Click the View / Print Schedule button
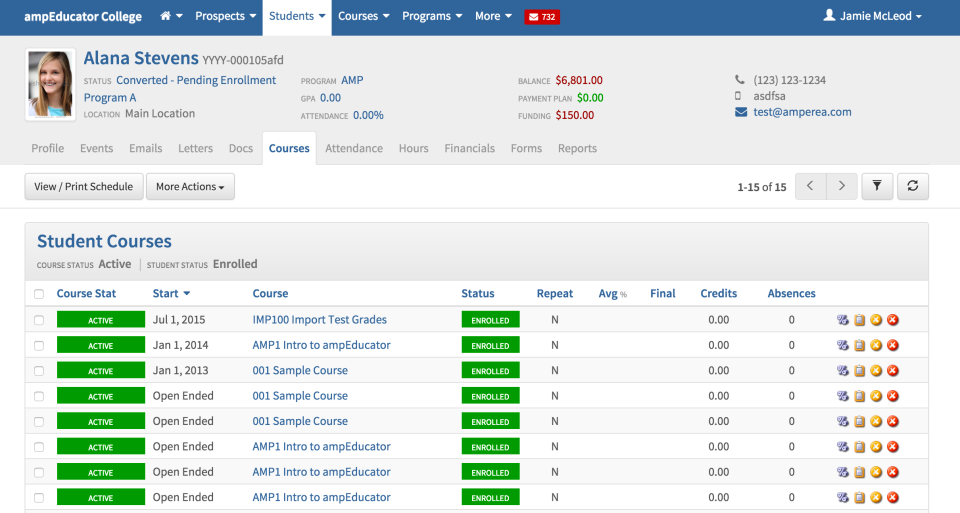The image size is (960, 513). click(x=84, y=186)
